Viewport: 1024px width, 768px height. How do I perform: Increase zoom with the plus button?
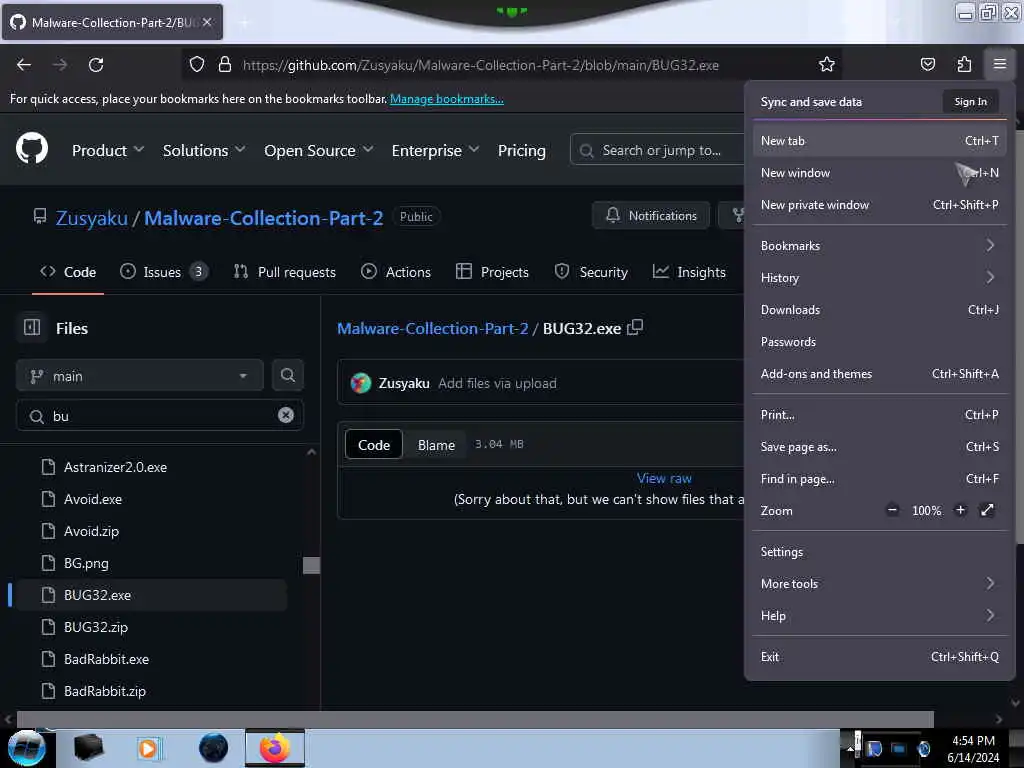click(x=960, y=510)
